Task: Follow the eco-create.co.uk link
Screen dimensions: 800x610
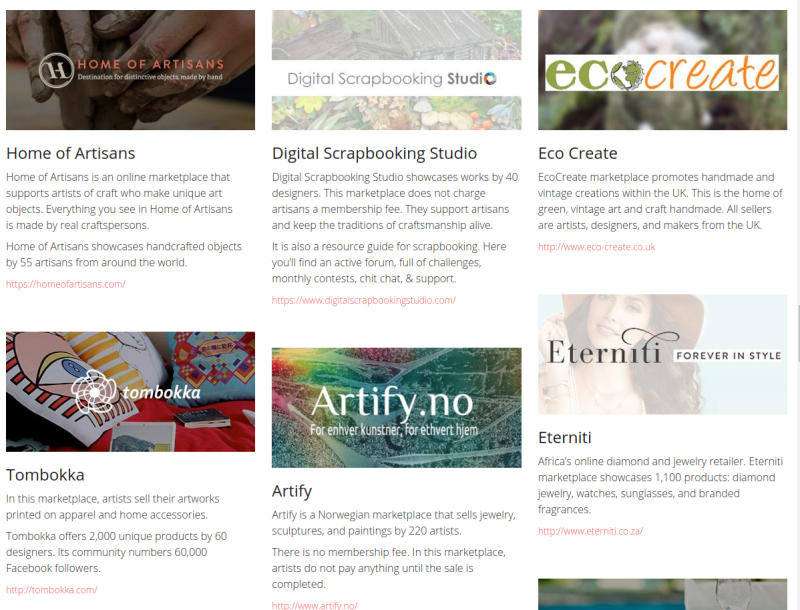Action: coord(596,247)
